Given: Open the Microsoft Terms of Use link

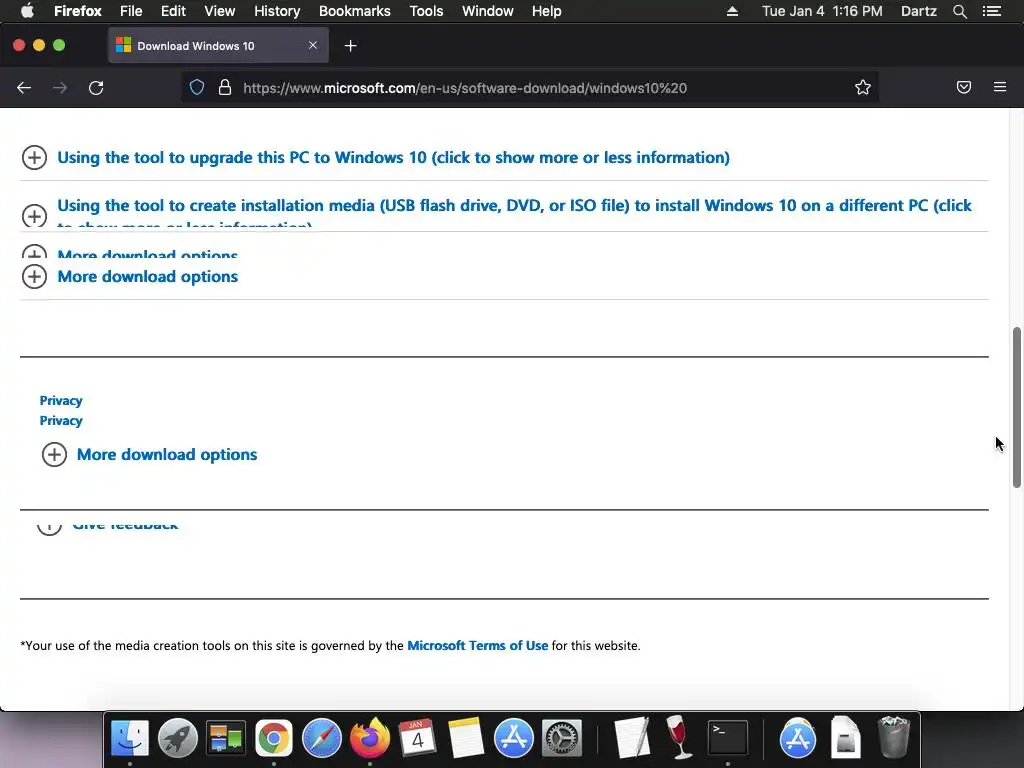Looking at the screenshot, I should pos(477,645).
